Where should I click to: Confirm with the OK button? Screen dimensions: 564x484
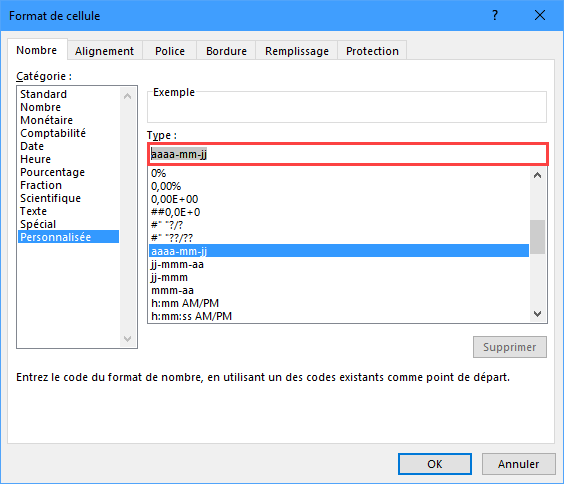click(x=435, y=464)
